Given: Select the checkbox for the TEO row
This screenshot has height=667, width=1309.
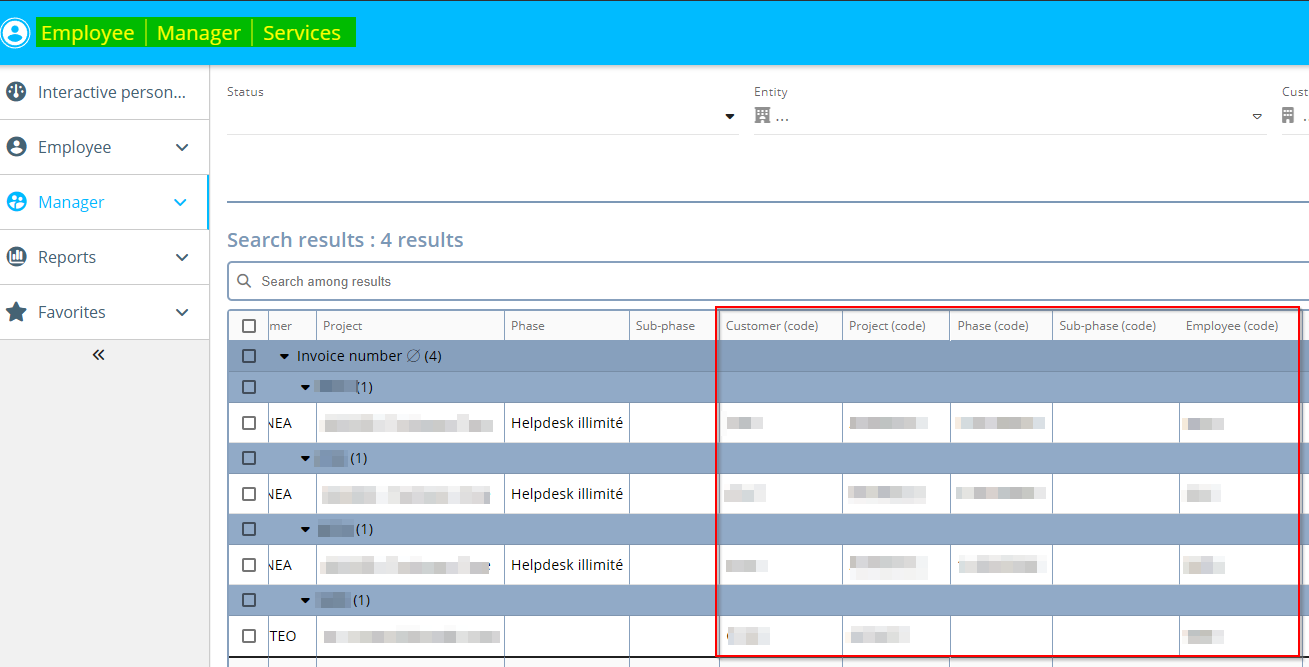Looking at the screenshot, I should point(249,636).
